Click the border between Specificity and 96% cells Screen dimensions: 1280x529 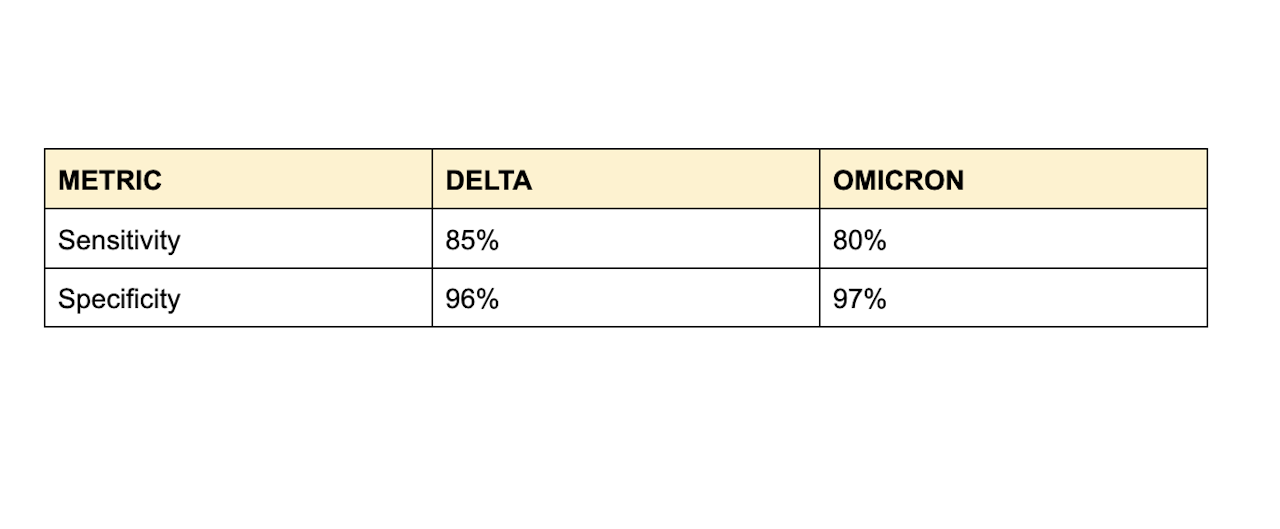(432, 297)
